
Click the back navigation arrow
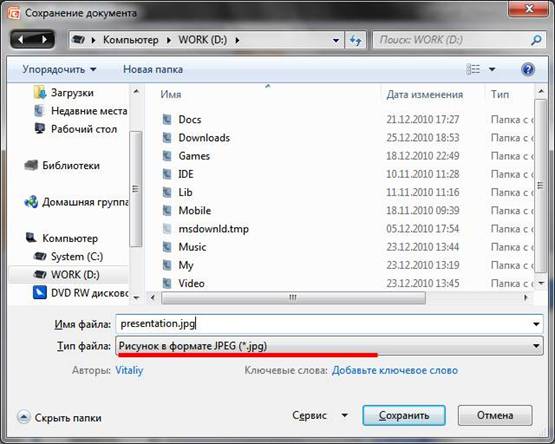pos(21,40)
